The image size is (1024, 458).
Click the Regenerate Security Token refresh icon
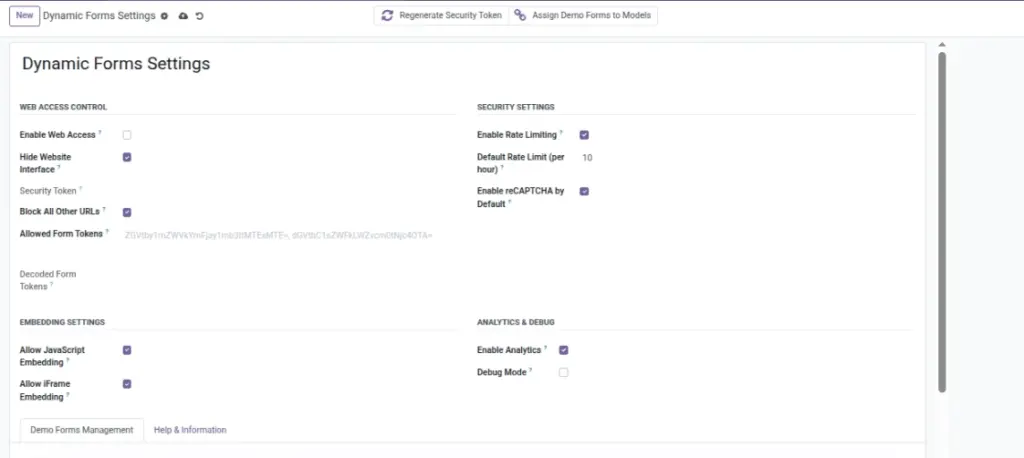(387, 15)
